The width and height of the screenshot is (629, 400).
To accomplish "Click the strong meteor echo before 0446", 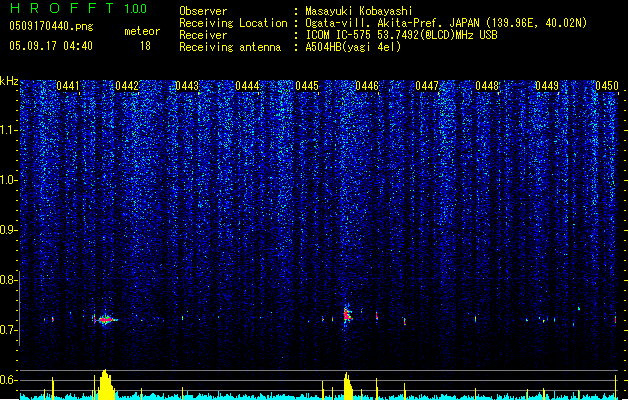I will [347, 315].
